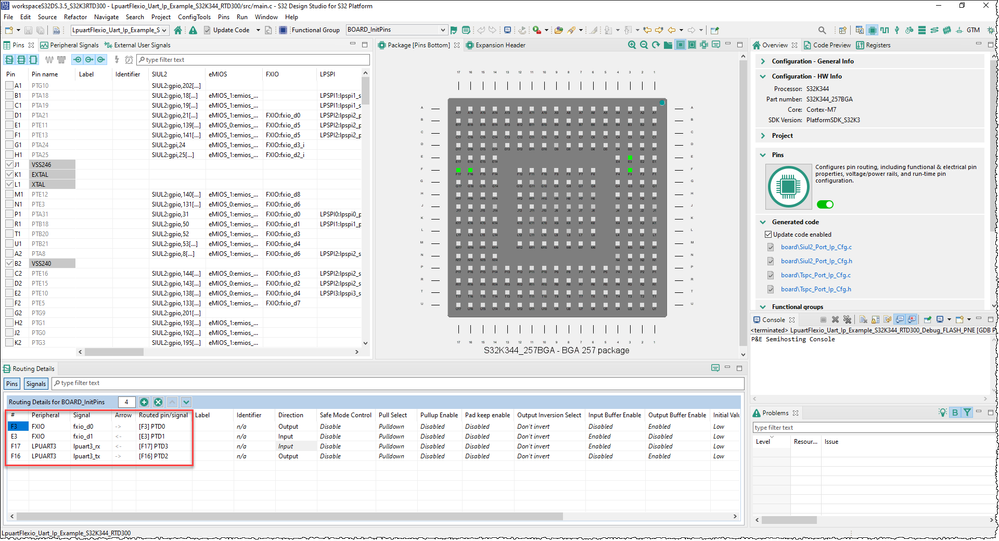Click the Signals button in Routing Details
Viewport: 999px width, 541px height.
click(x=36, y=383)
